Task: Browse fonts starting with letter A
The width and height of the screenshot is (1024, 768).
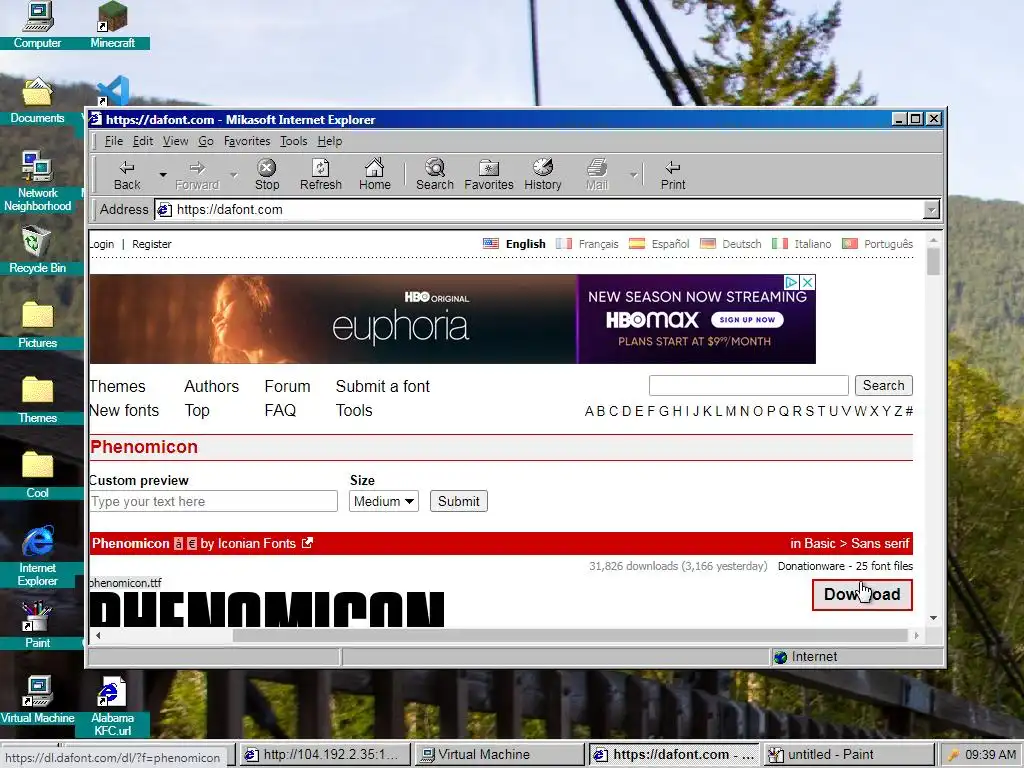Action: pos(589,411)
